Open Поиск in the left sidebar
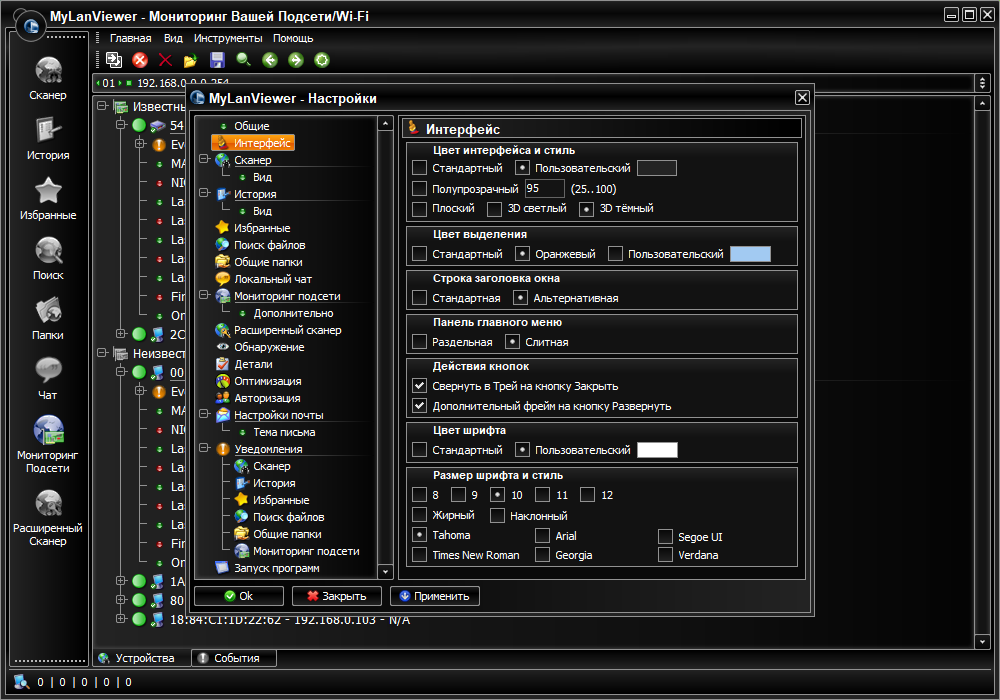Viewport: 1000px width, 700px height. tap(48, 258)
